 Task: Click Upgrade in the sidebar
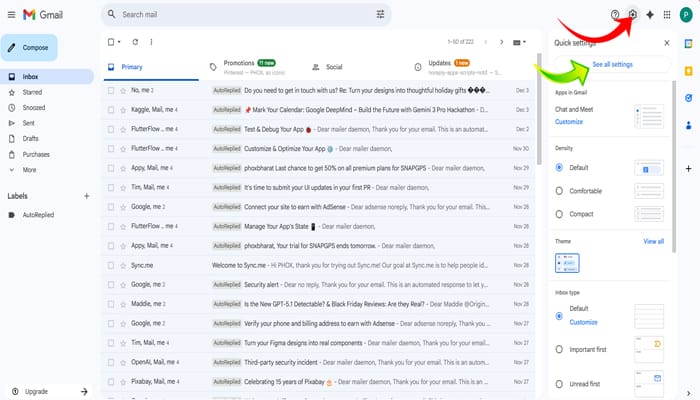pyautogui.click(x=36, y=392)
